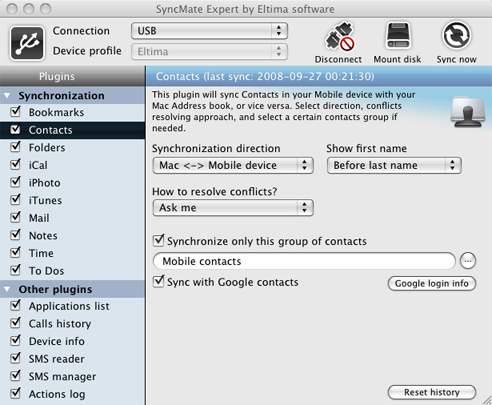
Task: Toggle the iTunes plugin checkbox
Action: click(x=15, y=200)
